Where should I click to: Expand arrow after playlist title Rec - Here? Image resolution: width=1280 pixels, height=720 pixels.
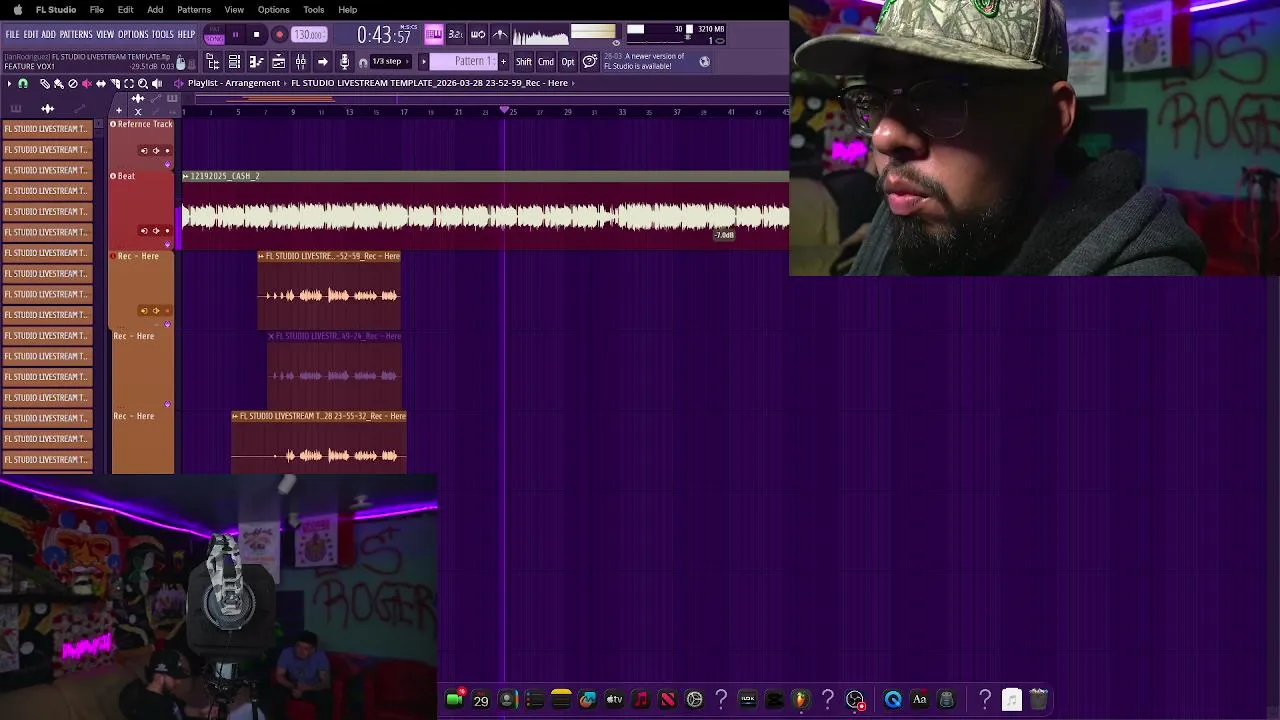click(573, 83)
